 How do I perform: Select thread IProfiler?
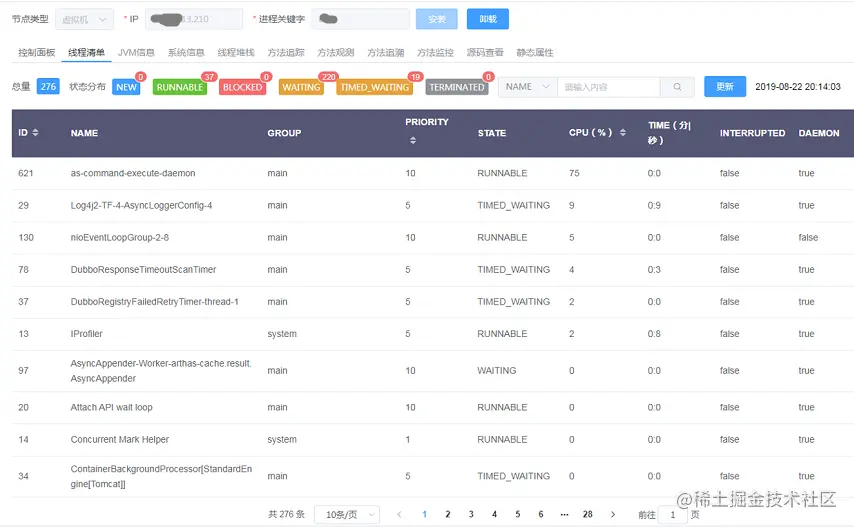[x=86, y=334]
